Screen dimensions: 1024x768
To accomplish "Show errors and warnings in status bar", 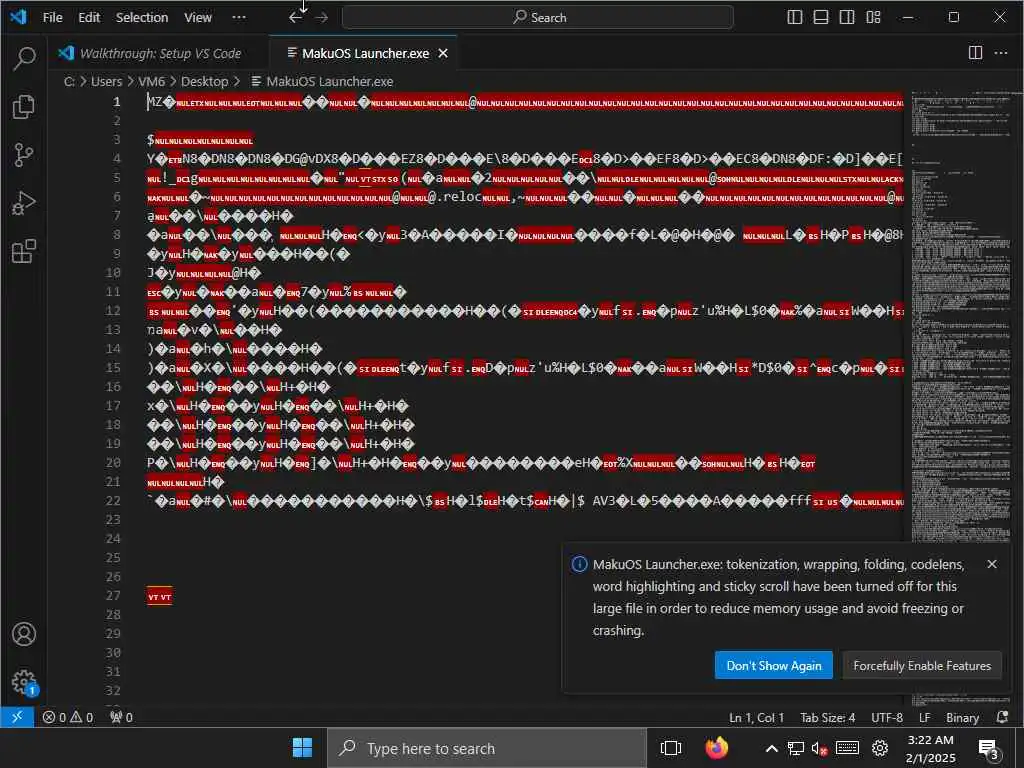I will (68, 717).
